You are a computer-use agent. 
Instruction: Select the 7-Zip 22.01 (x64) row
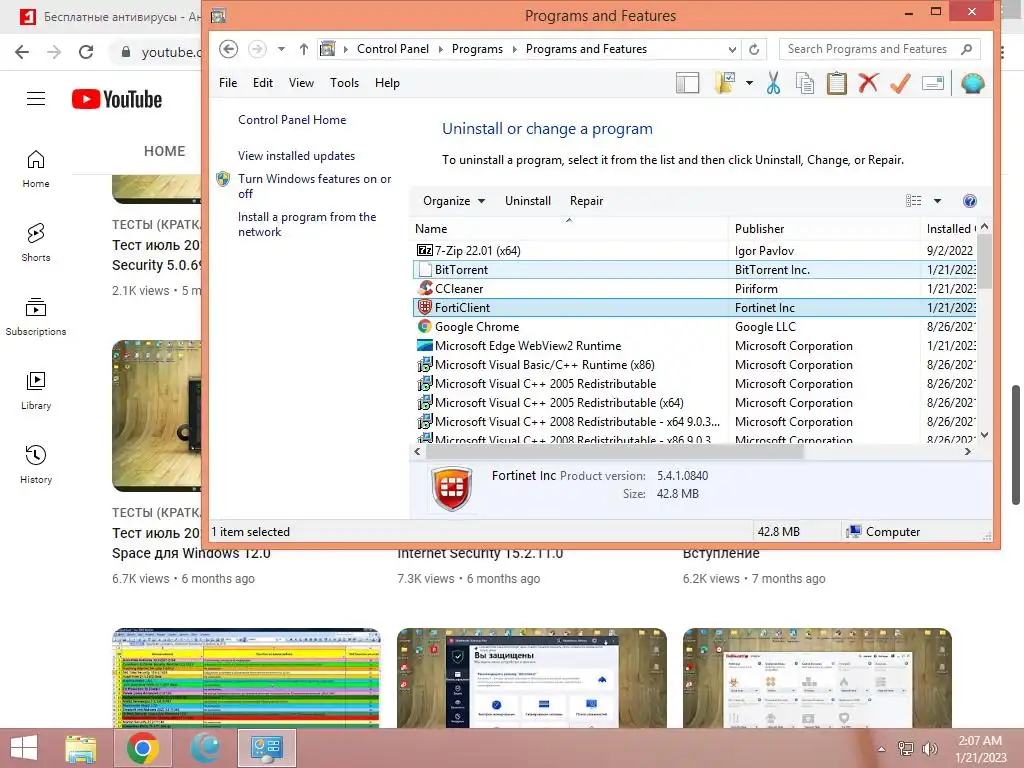(694, 251)
